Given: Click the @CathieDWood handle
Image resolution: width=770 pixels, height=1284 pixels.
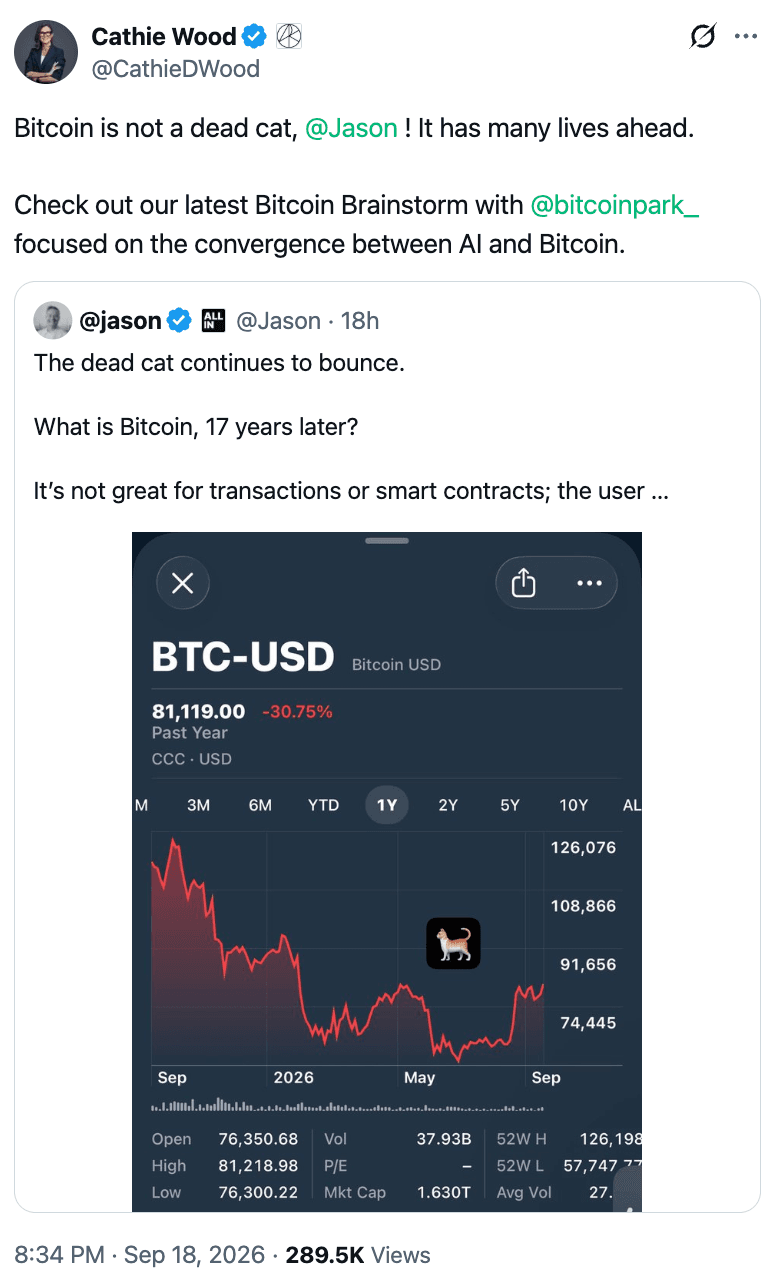Looking at the screenshot, I should click(176, 68).
